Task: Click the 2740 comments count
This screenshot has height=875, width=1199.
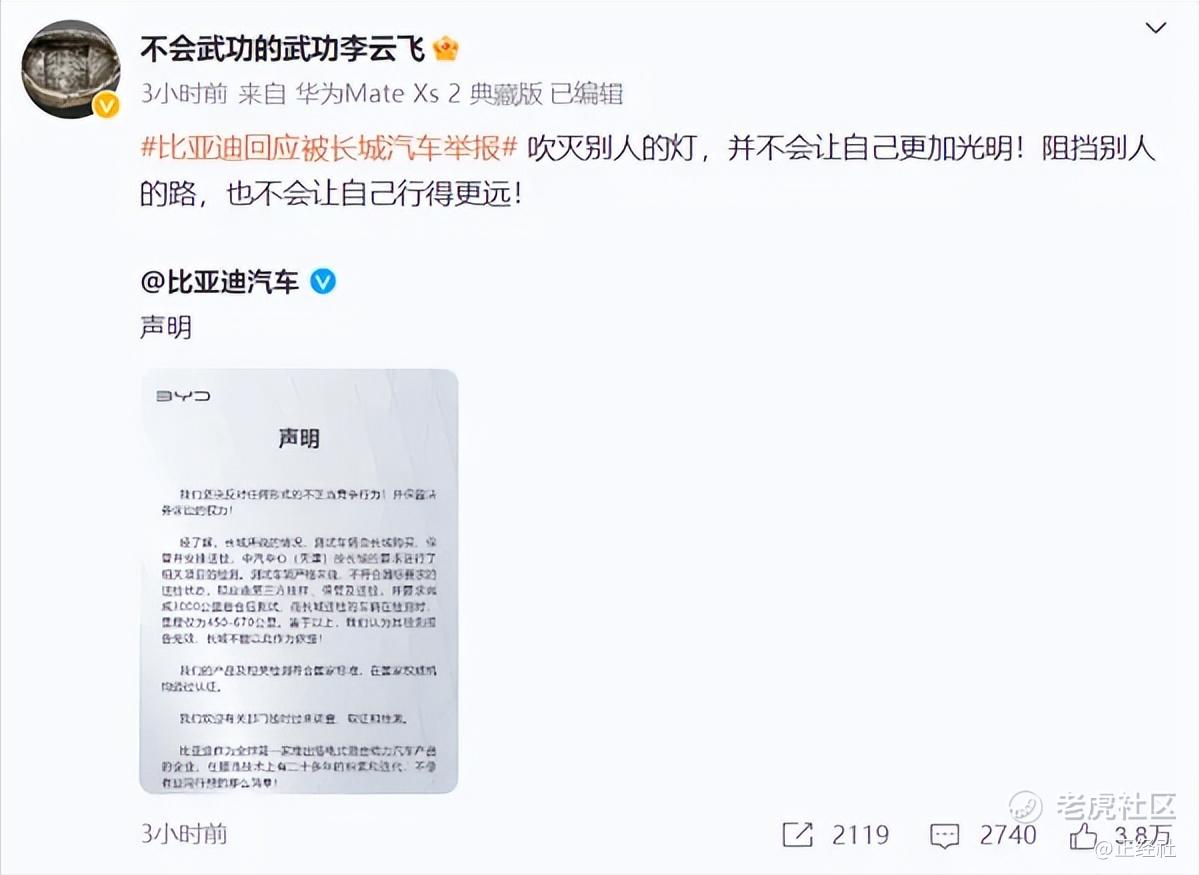Action: pyautogui.click(x=1008, y=834)
